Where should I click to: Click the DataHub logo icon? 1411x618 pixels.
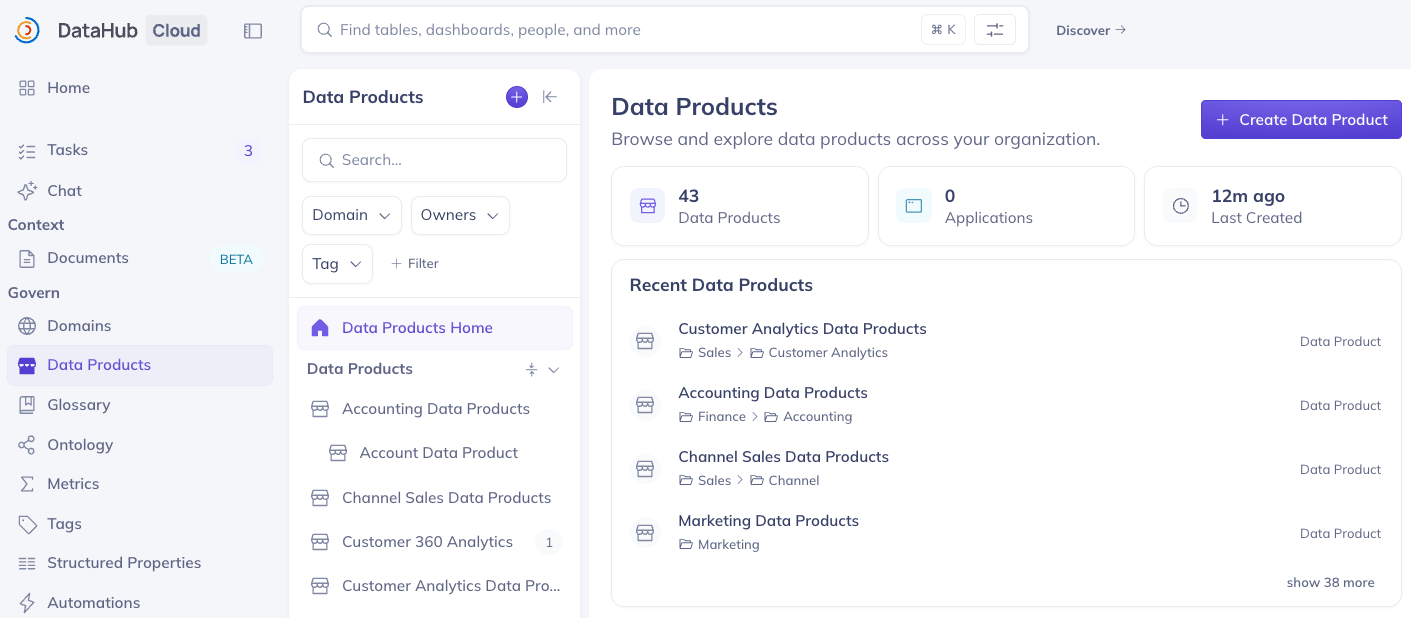27,31
